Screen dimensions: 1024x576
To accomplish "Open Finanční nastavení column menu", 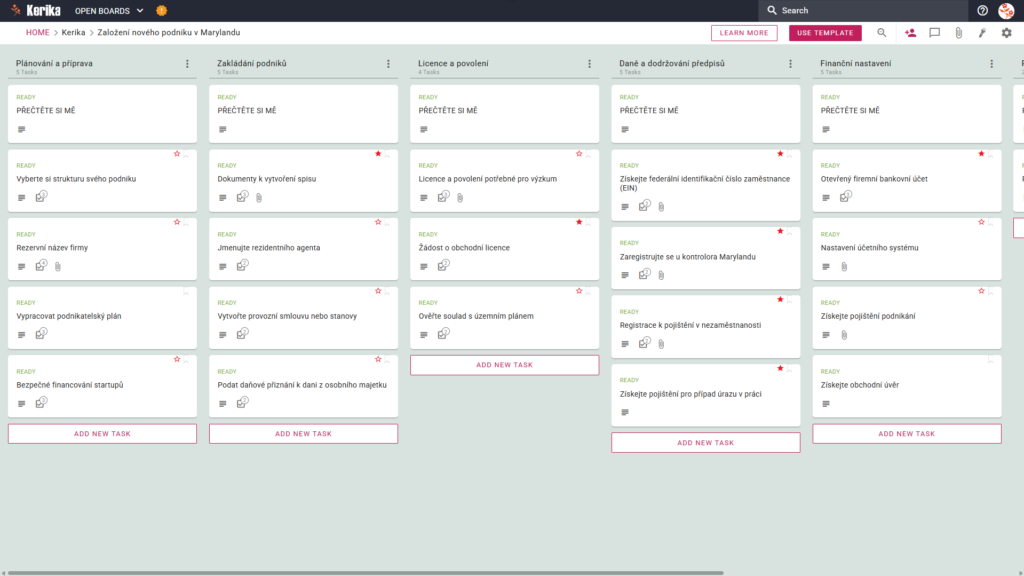I will coord(992,64).
